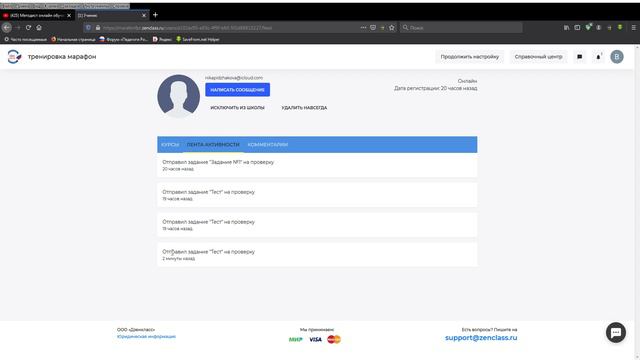Click 'Исключить из школы'
The height and width of the screenshot is (360, 640).
(238, 108)
